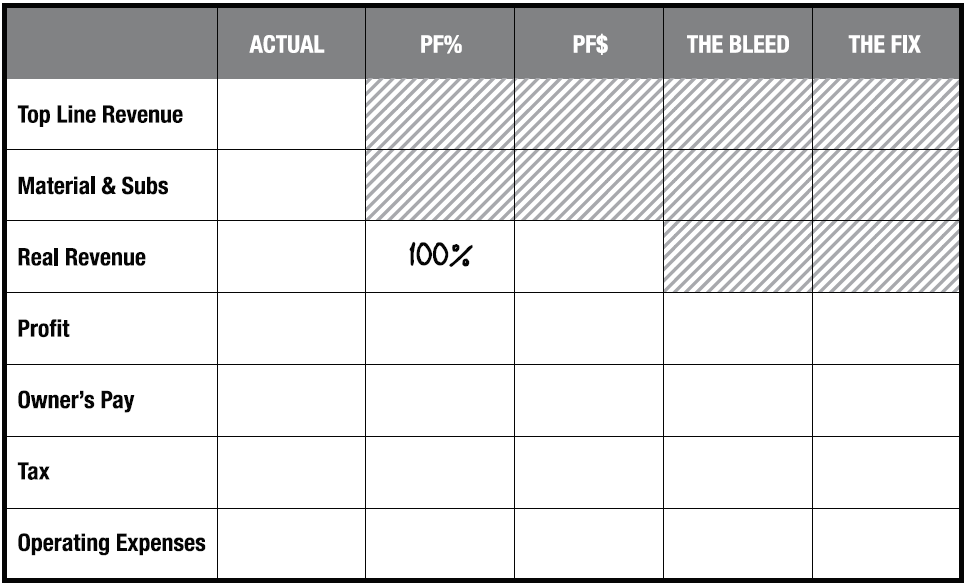Click THE BLEED column header

coord(738,45)
